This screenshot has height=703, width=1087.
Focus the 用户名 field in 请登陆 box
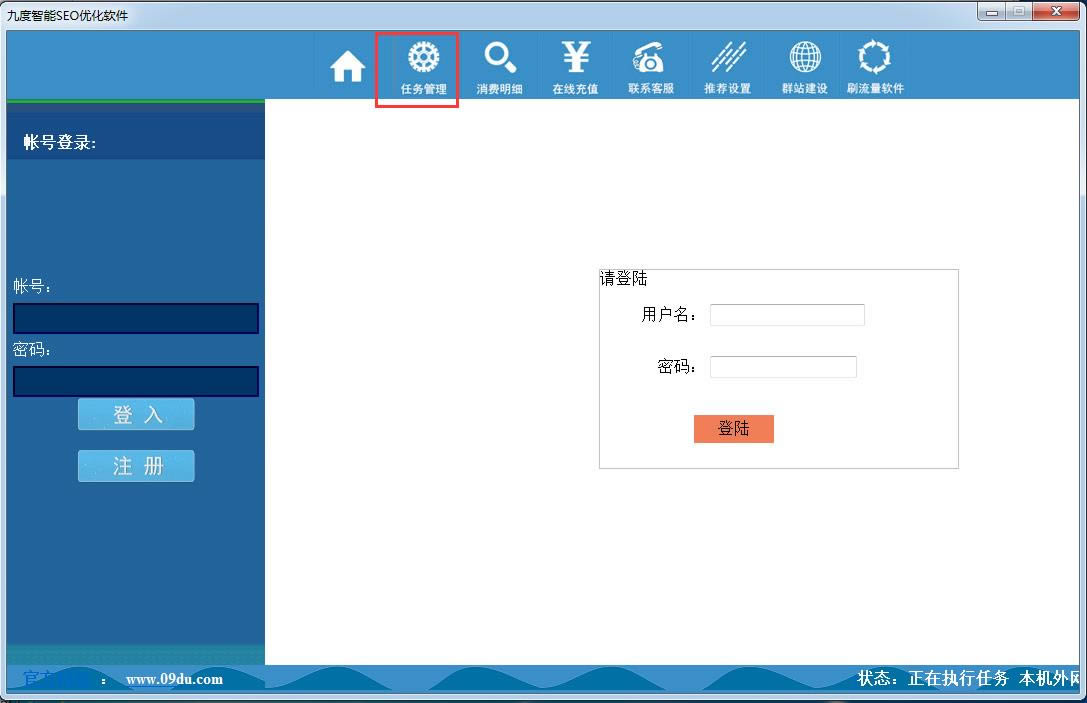coord(787,315)
